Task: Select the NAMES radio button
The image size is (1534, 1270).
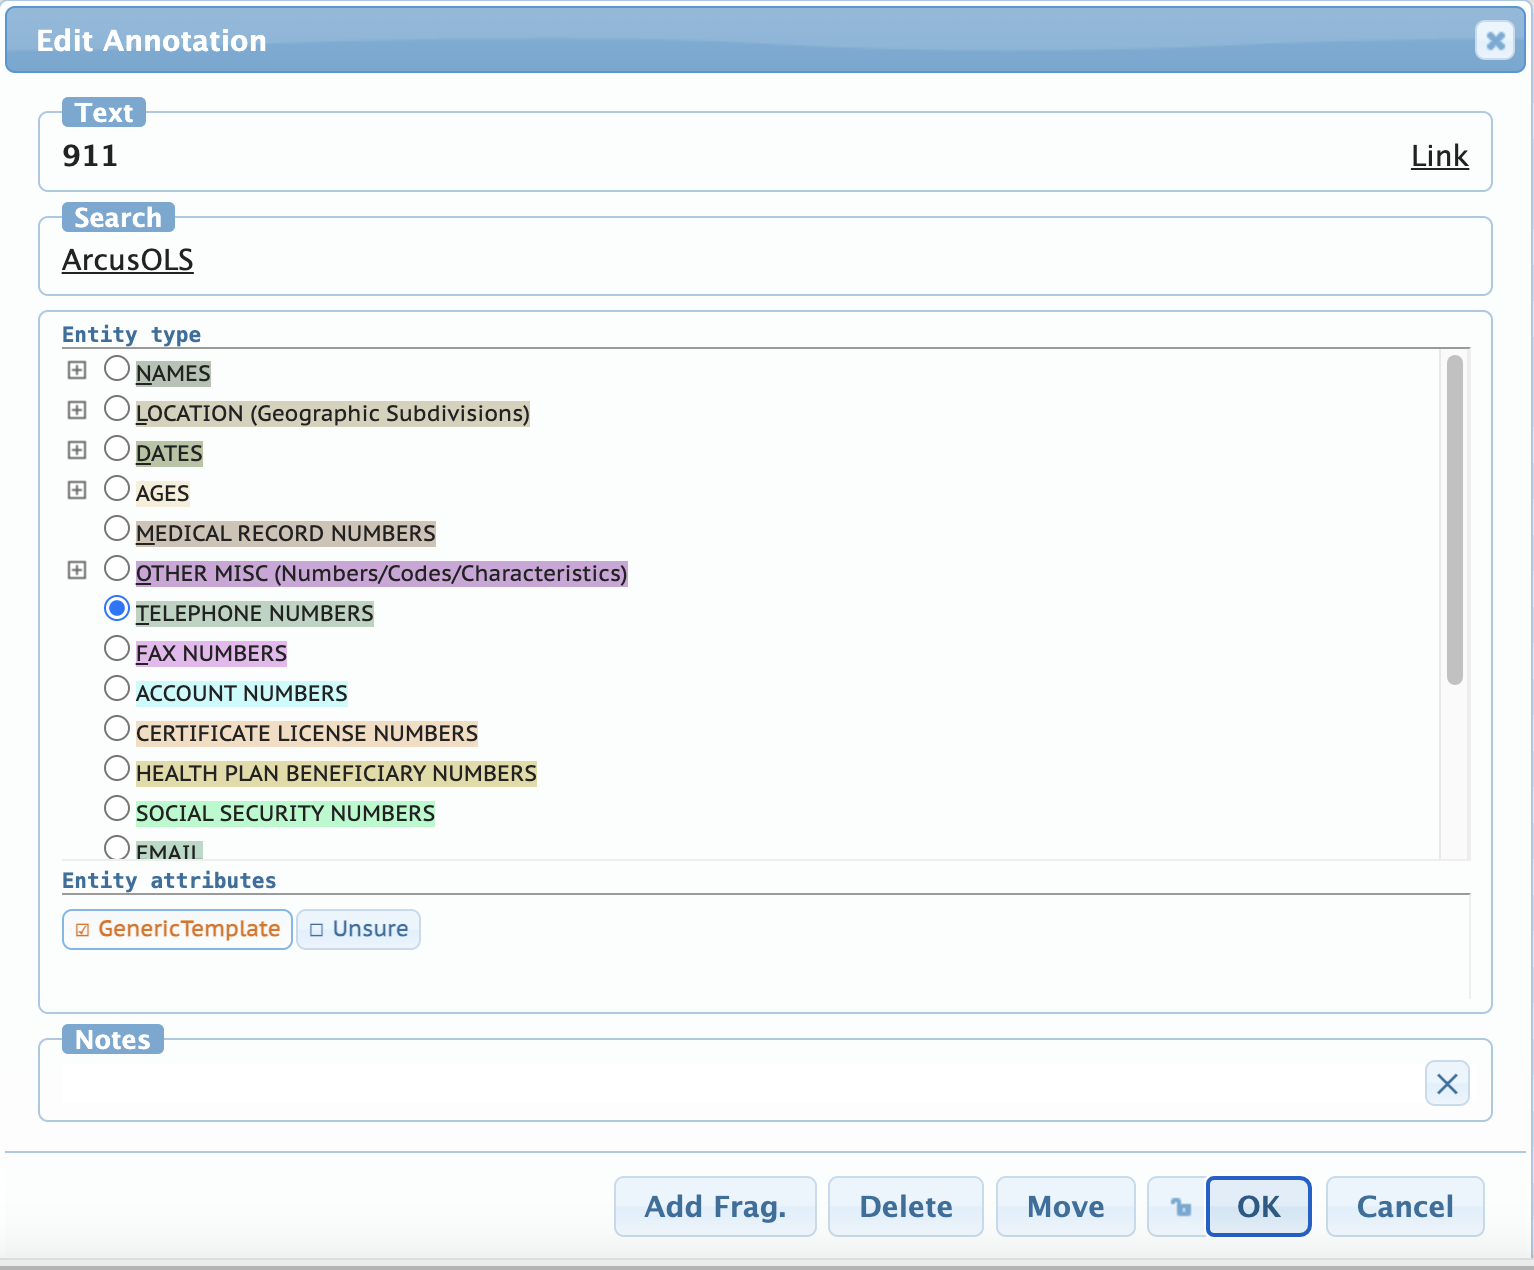Action: point(117,368)
